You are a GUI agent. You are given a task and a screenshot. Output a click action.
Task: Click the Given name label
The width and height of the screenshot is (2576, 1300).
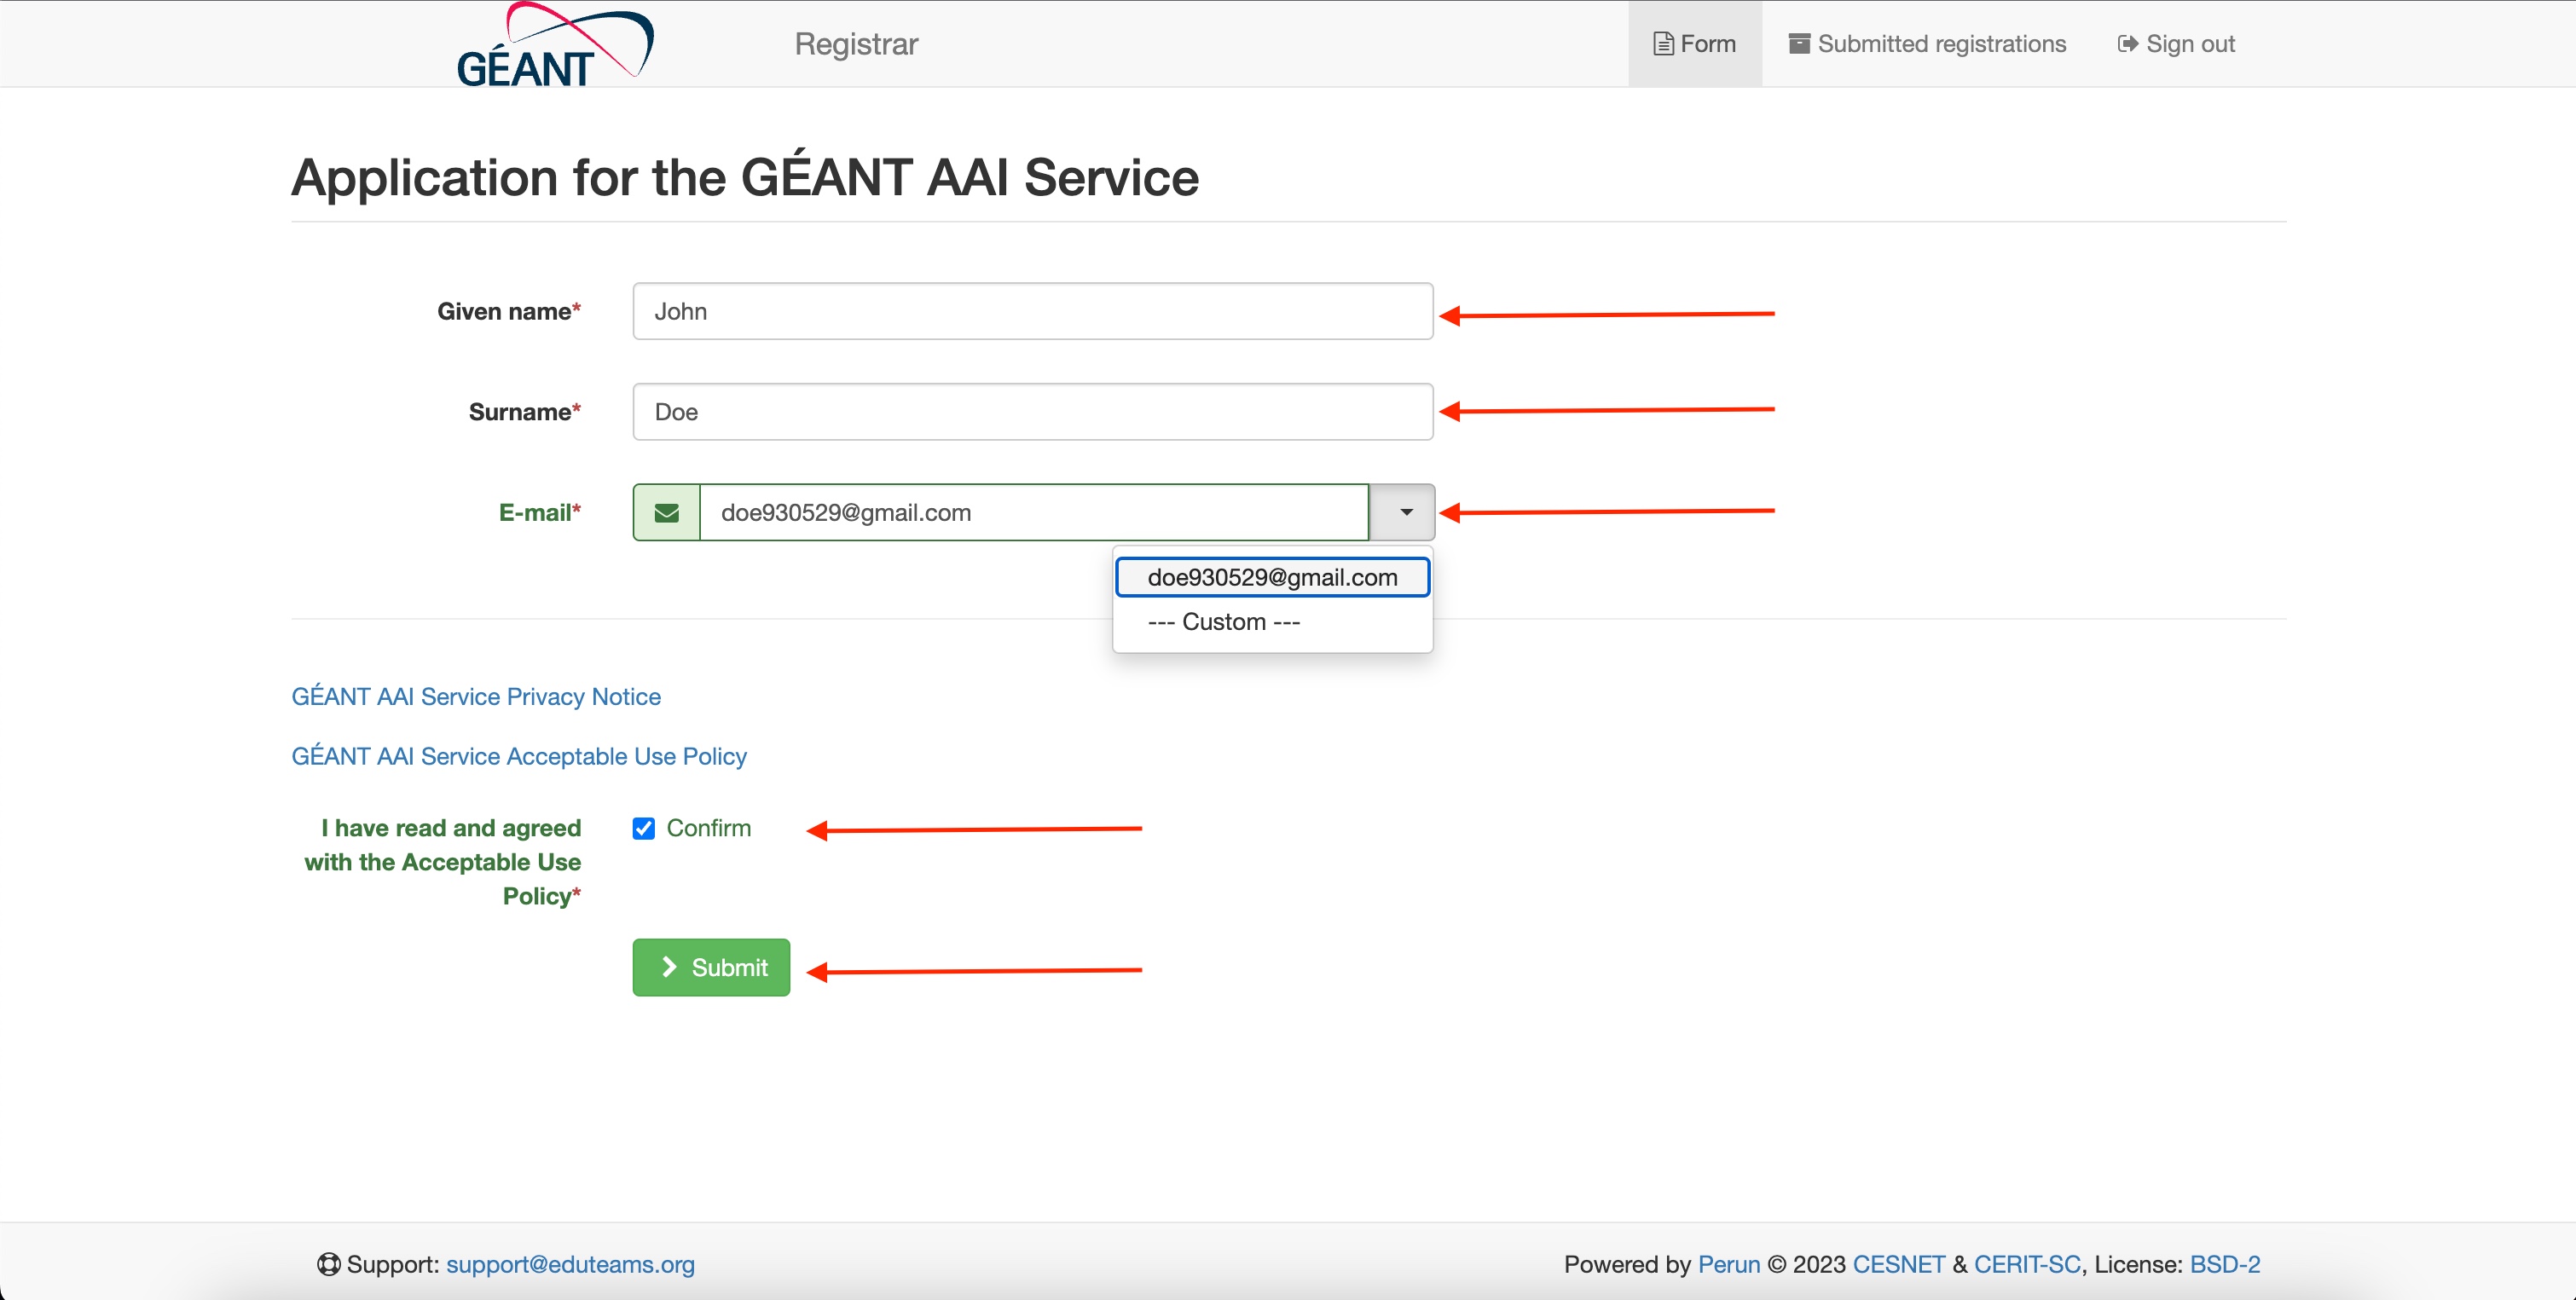point(509,312)
